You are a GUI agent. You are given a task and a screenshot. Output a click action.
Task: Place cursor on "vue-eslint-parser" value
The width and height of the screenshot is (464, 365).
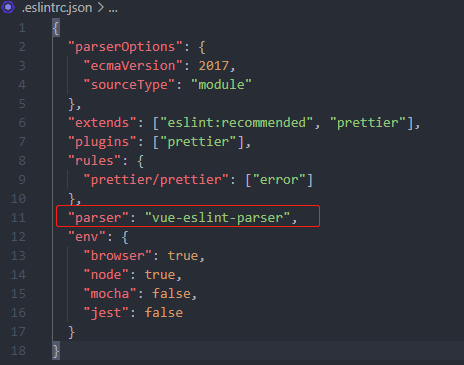[x=218, y=218]
